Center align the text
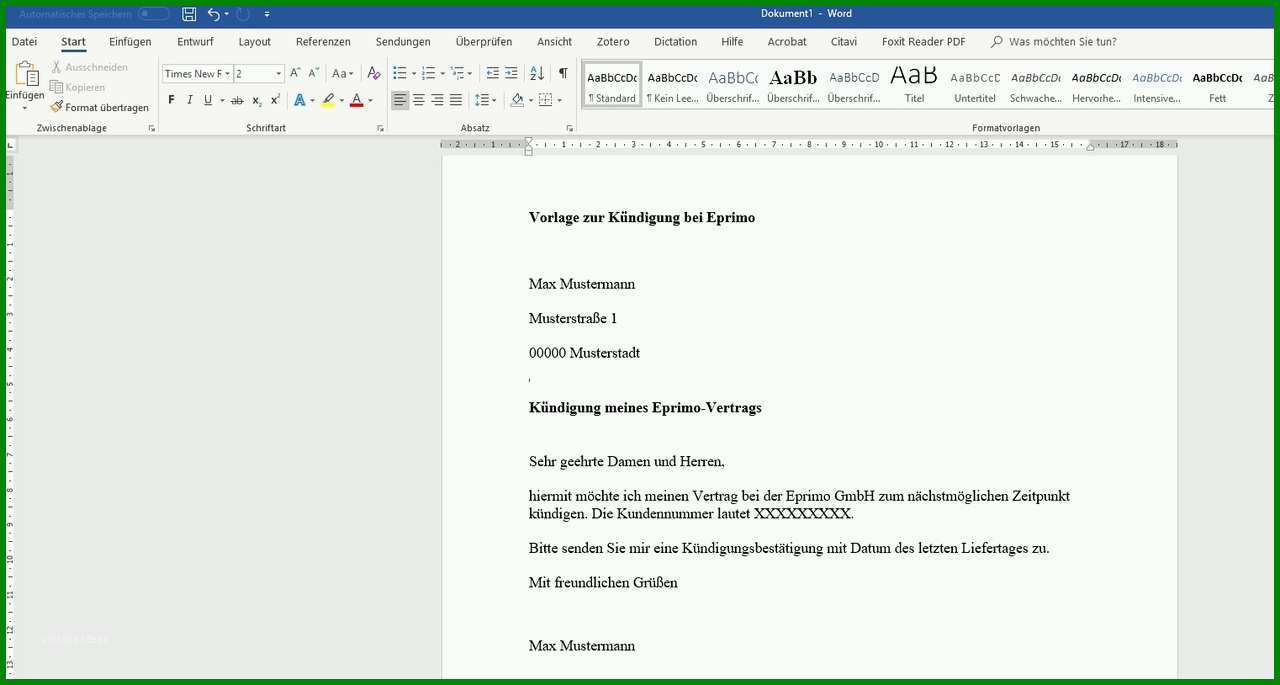Image resolution: width=1280 pixels, height=685 pixels. [419, 100]
